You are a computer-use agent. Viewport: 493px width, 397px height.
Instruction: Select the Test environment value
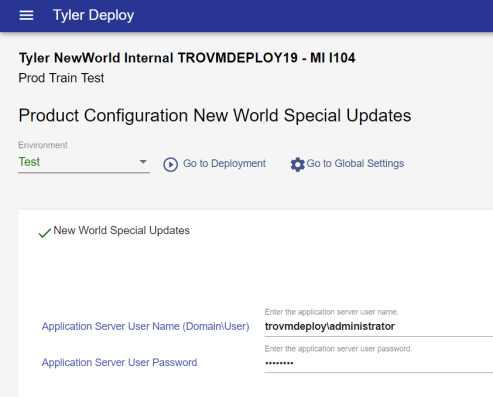pyautogui.click(x=29, y=162)
